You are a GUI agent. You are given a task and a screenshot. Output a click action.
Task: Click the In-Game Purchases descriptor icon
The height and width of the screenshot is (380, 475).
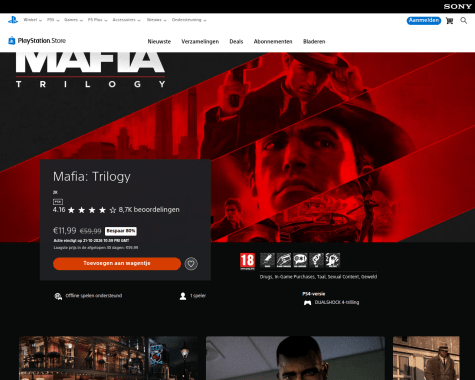[284, 260]
